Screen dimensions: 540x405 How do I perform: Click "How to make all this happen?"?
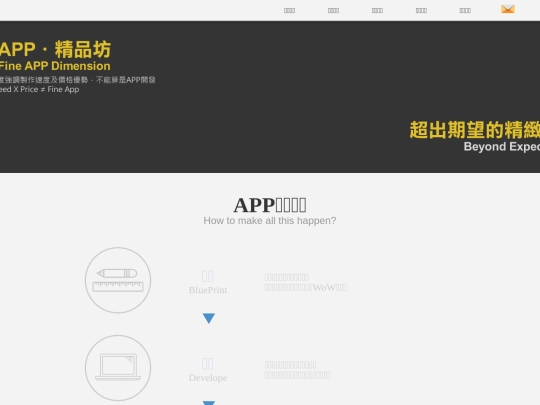(x=270, y=220)
